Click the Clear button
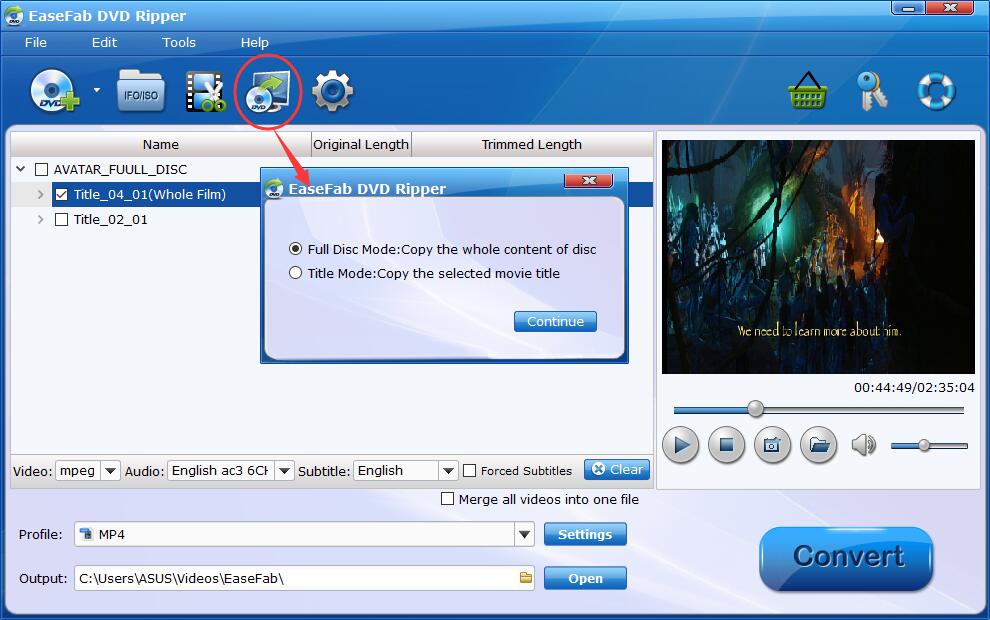Image resolution: width=990 pixels, height=620 pixels. [x=617, y=469]
